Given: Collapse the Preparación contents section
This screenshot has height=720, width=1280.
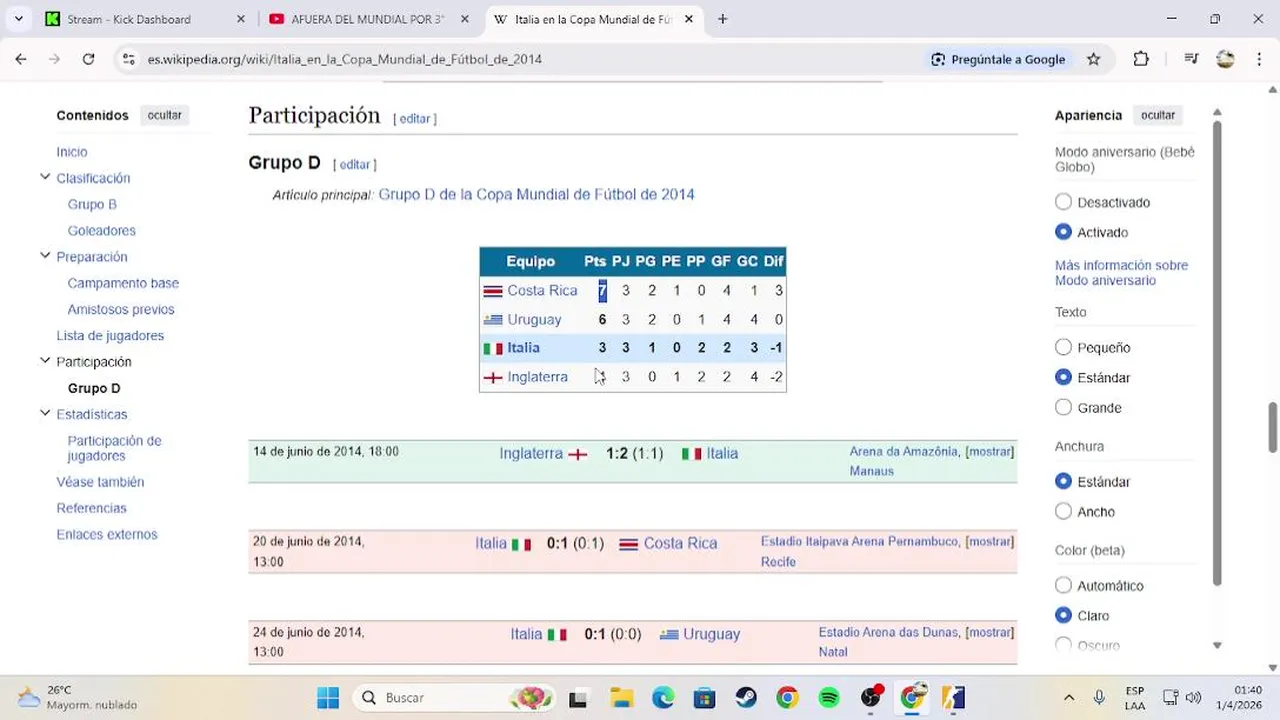Looking at the screenshot, I should [x=45, y=256].
